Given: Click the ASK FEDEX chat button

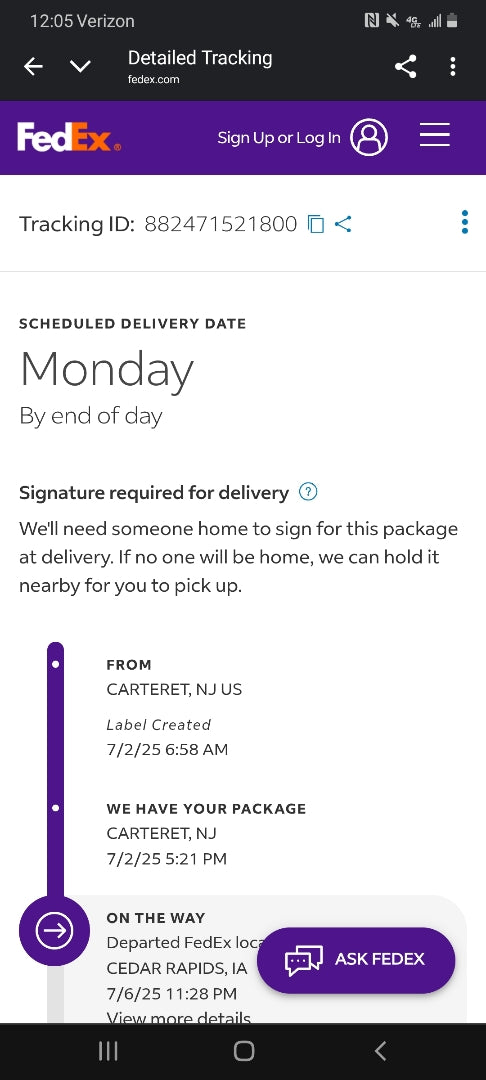Looking at the screenshot, I should tap(356, 960).
